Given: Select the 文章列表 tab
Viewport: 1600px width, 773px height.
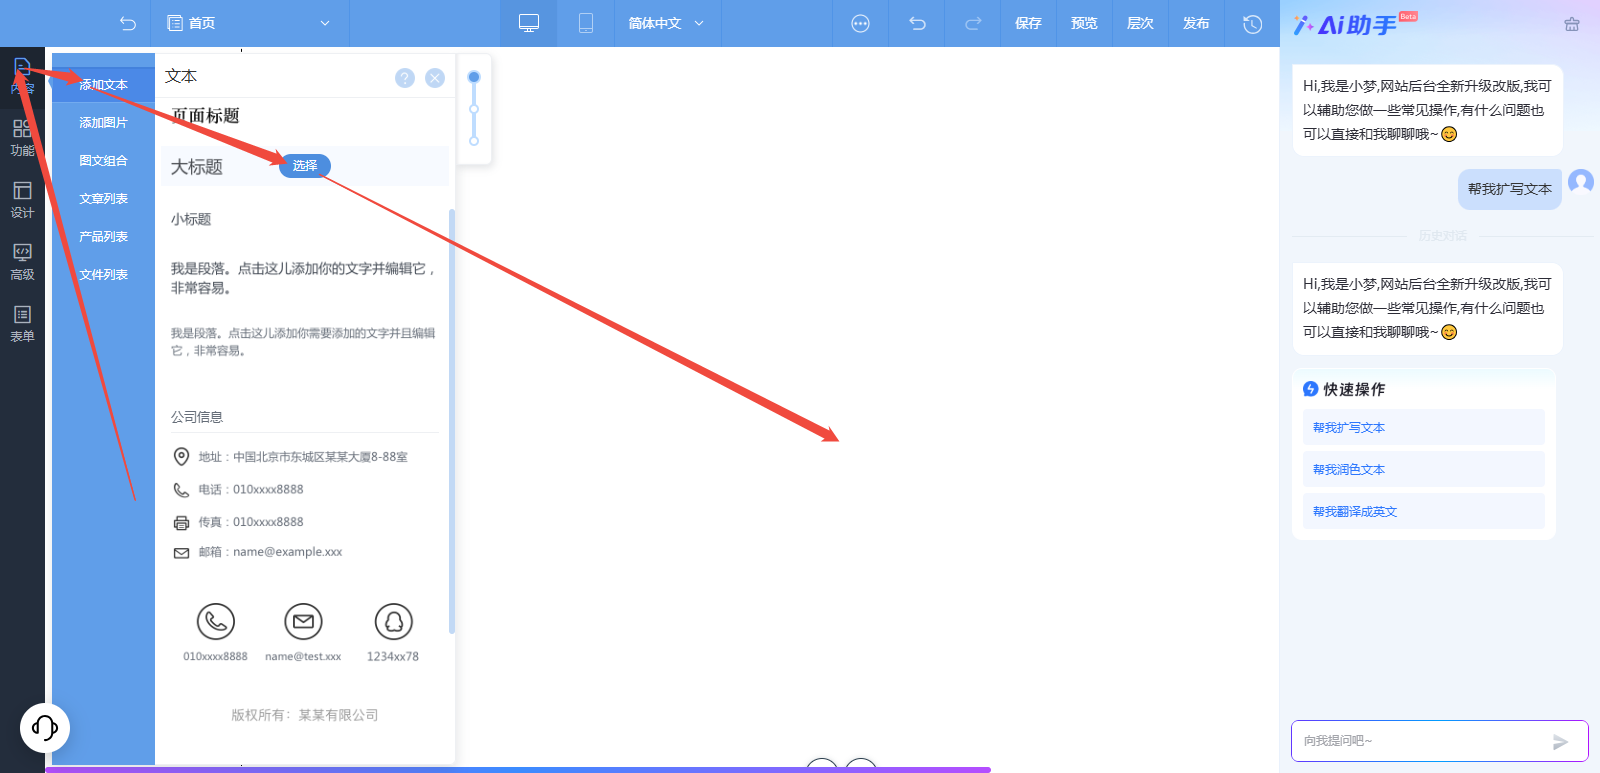Looking at the screenshot, I should [103, 199].
